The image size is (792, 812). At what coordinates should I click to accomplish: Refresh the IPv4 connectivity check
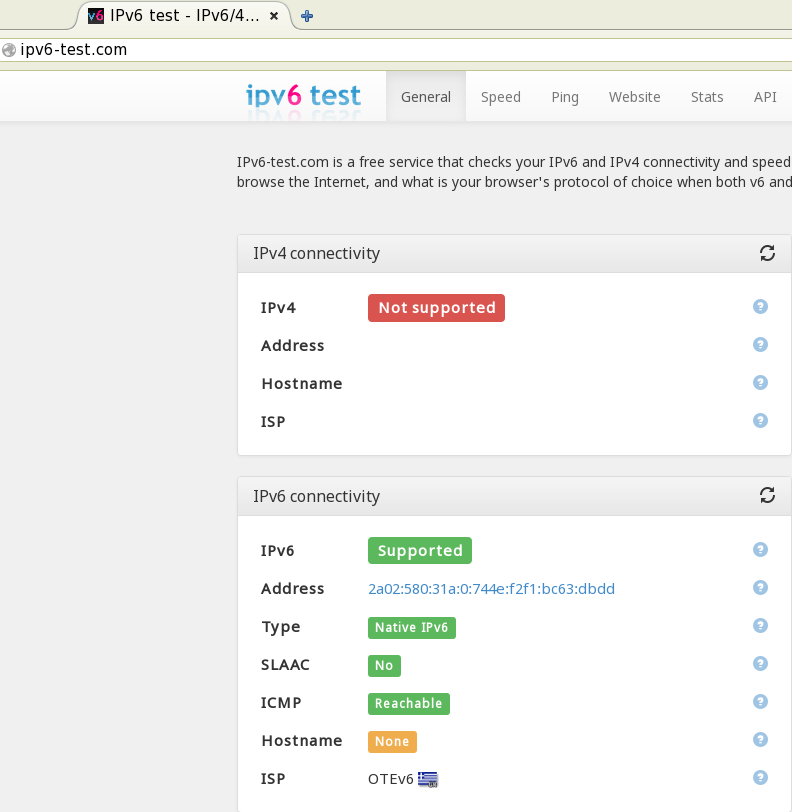(x=767, y=253)
